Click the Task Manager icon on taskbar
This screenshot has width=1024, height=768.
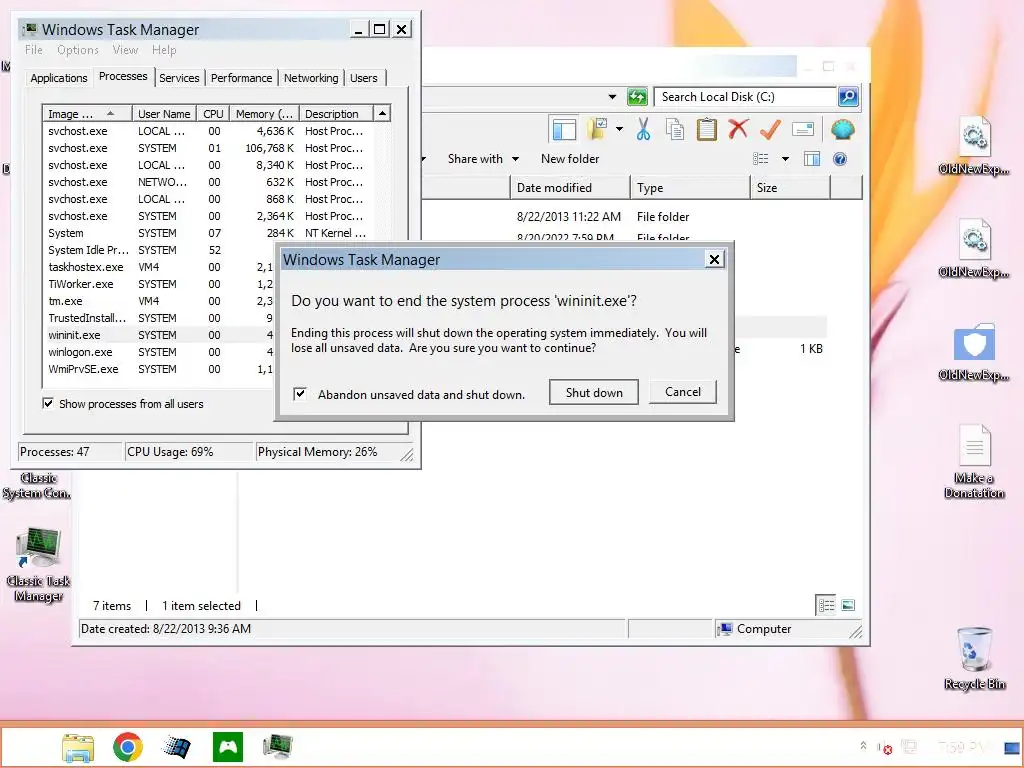(x=278, y=746)
